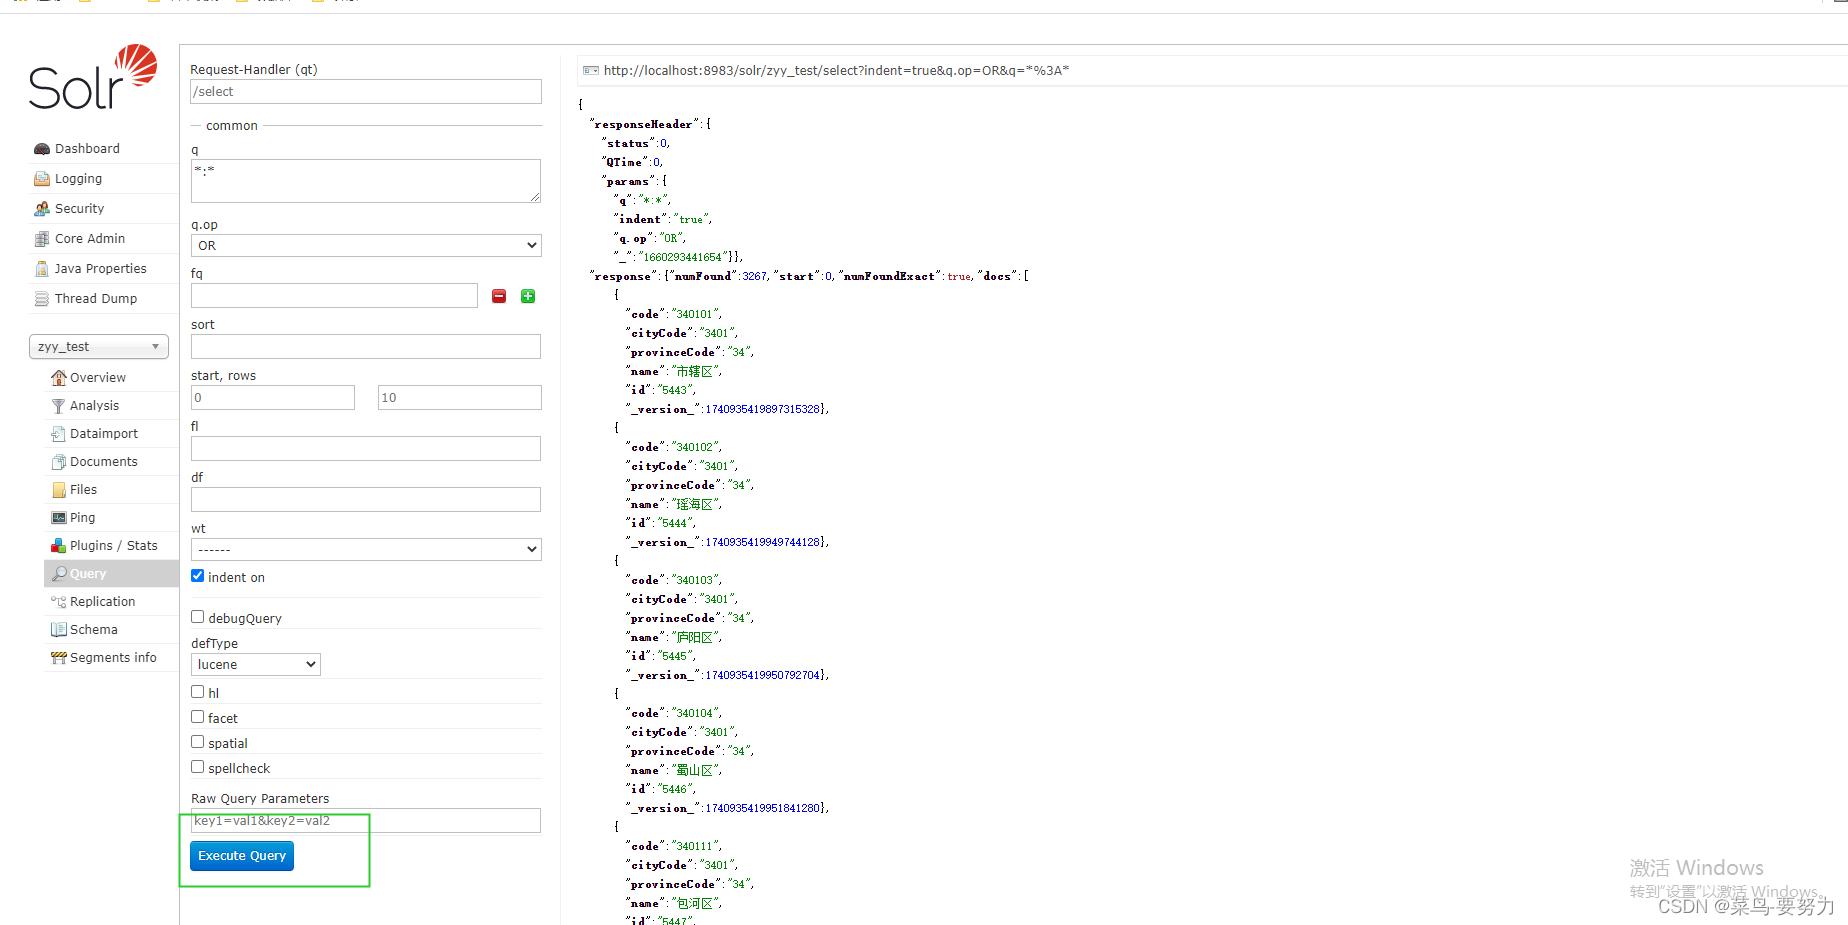The height and width of the screenshot is (925, 1848).
Task: Enable the spatial checkbox
Action: coord(198,742)
